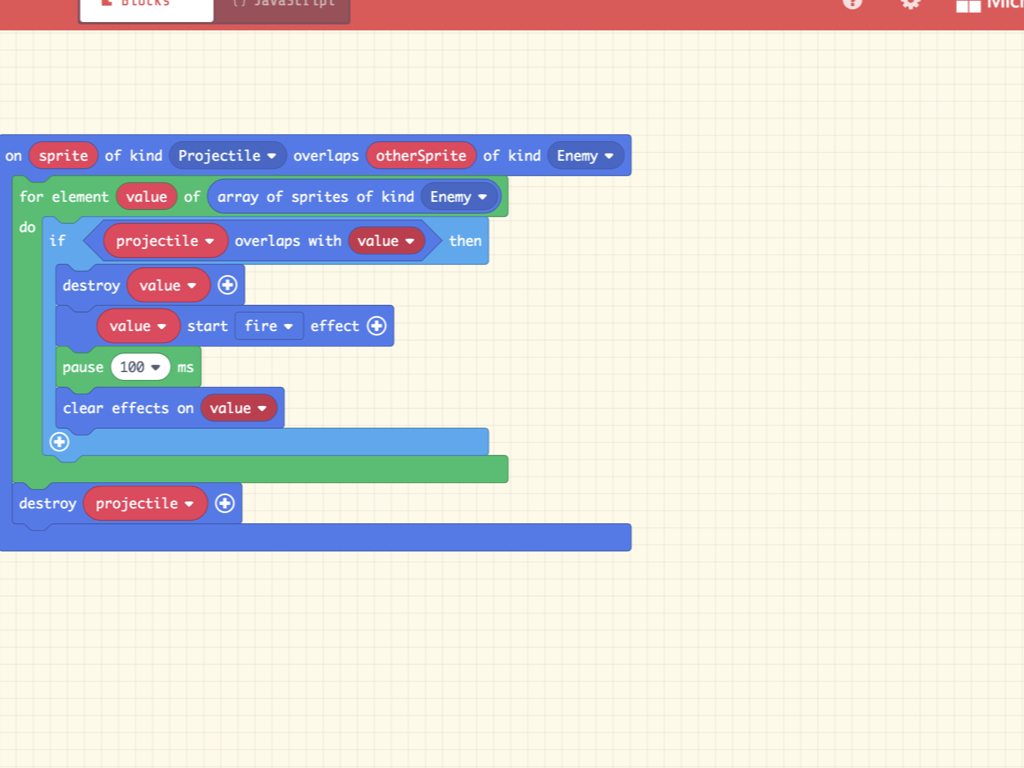Screen dimensions: 1024x768
Task: Select the 'if' block keyword
Action: tap(57, 241)
